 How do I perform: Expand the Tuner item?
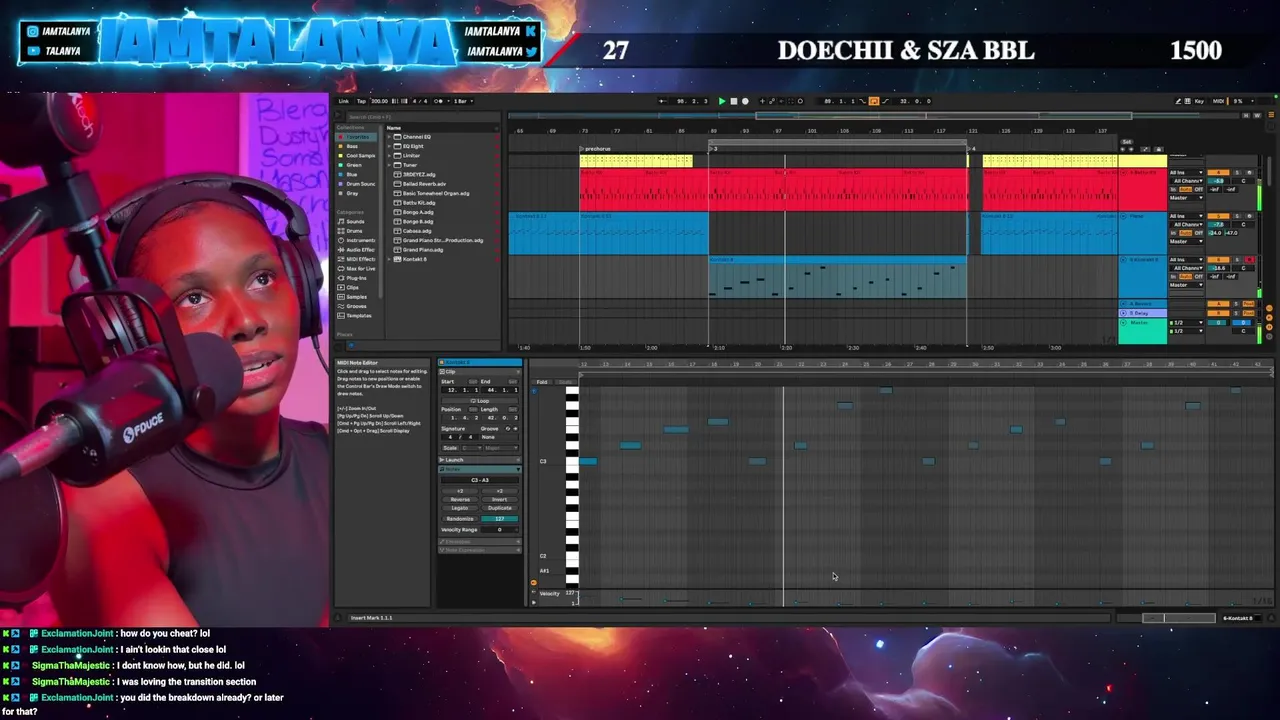[x=389, y=165]
